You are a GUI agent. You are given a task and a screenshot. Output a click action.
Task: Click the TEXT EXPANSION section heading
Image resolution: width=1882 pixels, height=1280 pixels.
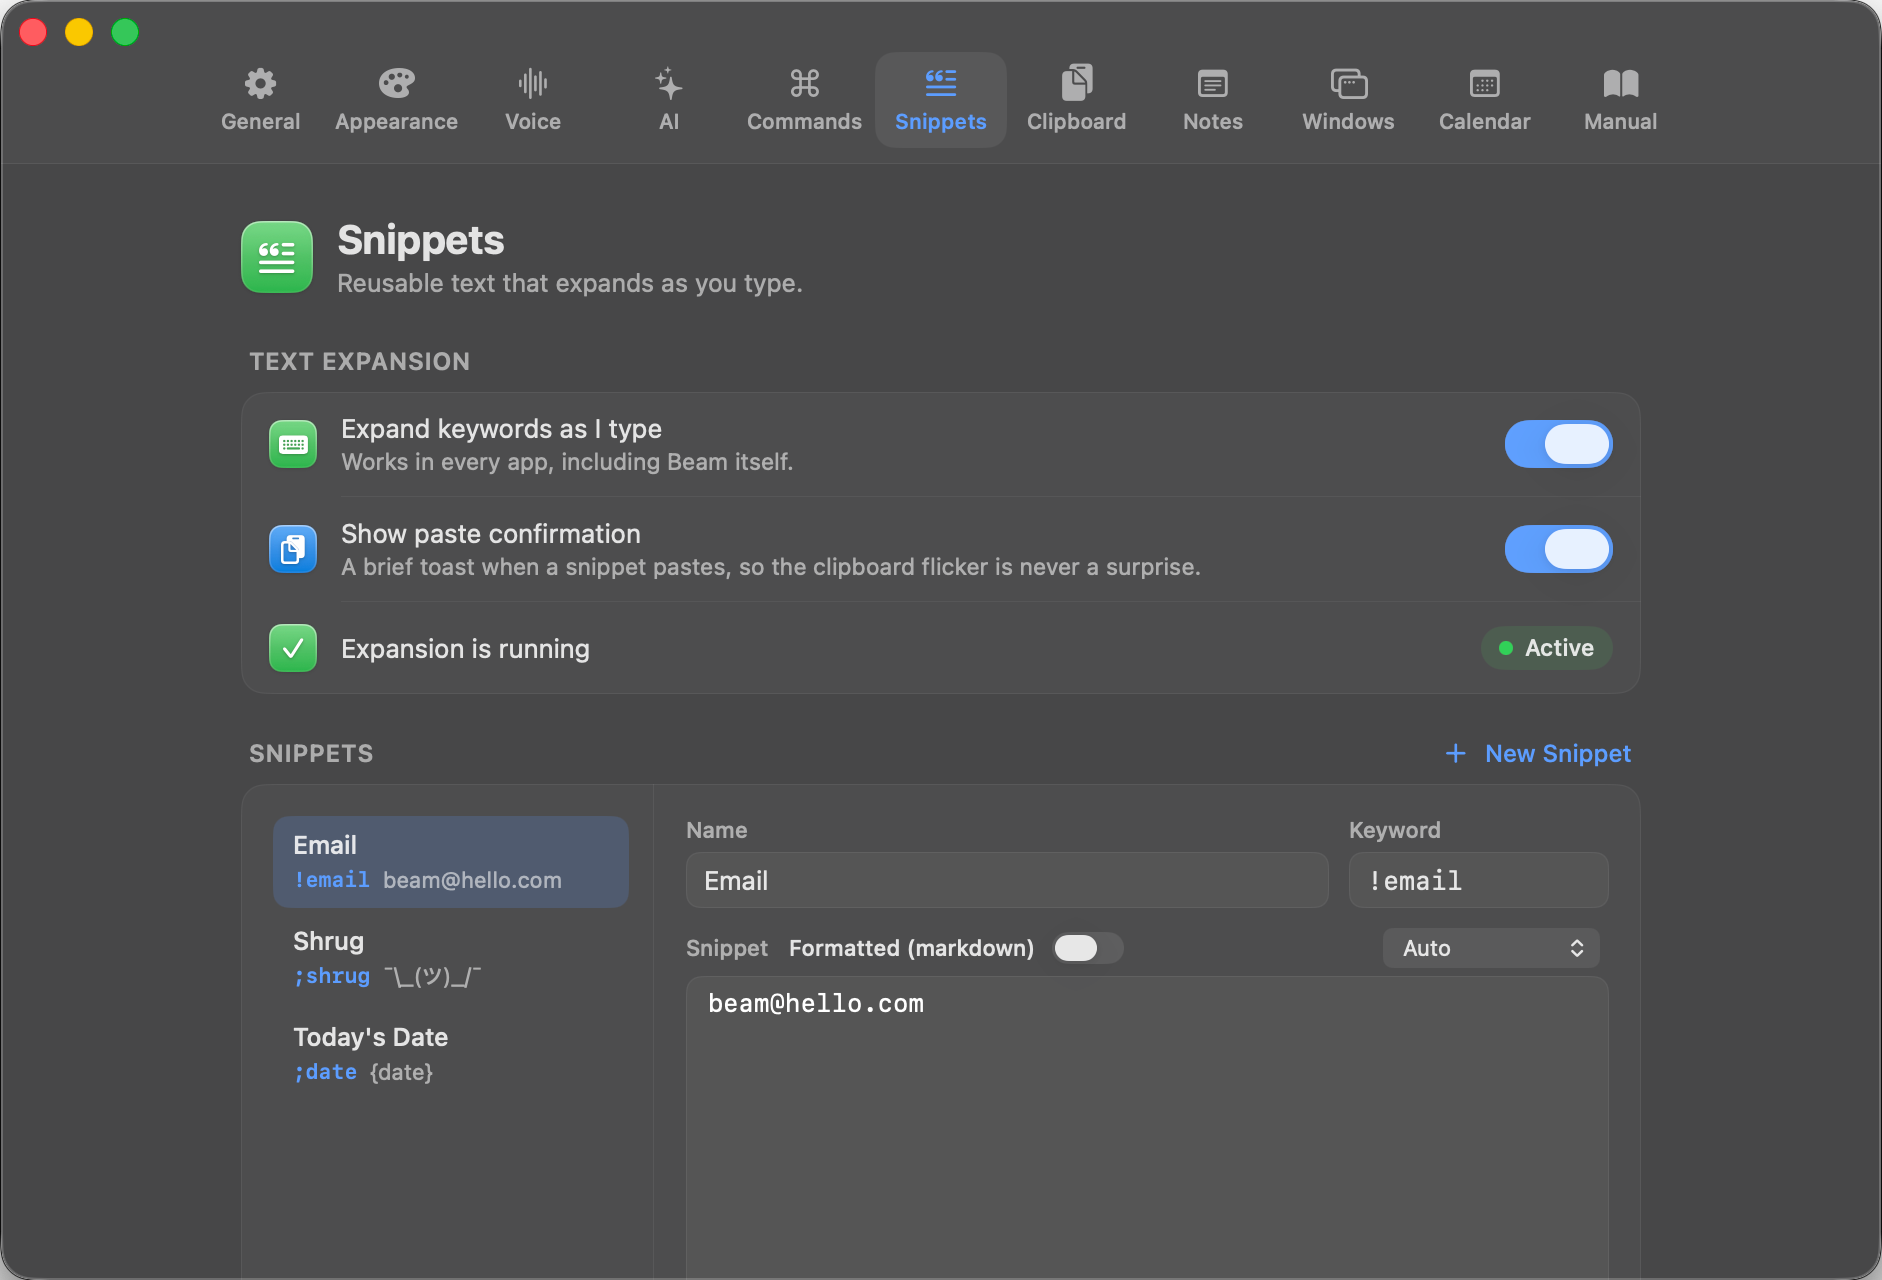(x=360, y=361)
